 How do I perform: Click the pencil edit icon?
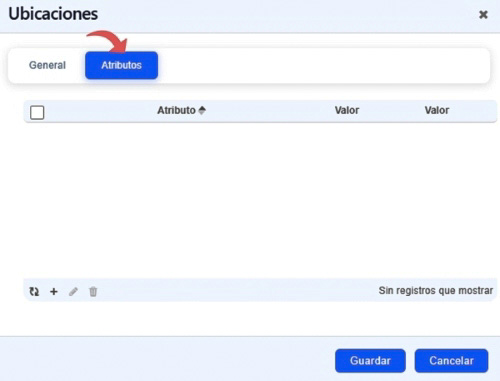(x=73, y=292)
